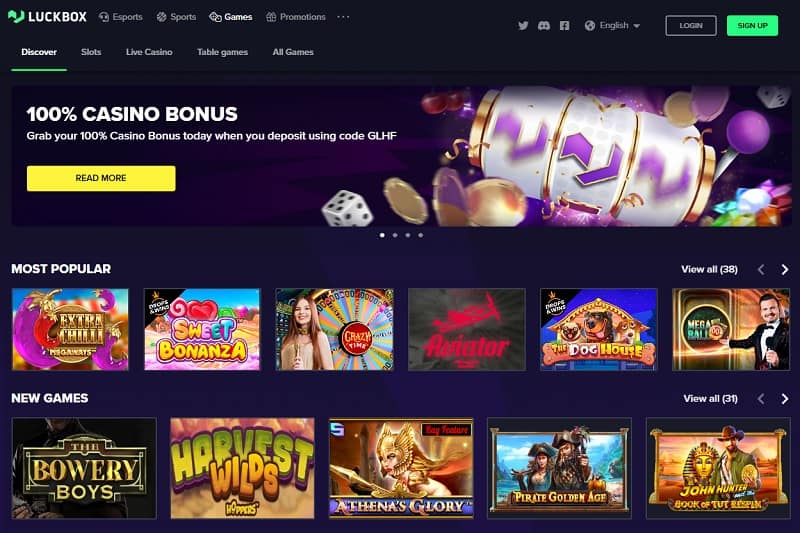Image resolution: width=800 pixels, height=533 pixels.
Task: Open the Sweet Bonanza game thumbnail
Action: (202, 329)
